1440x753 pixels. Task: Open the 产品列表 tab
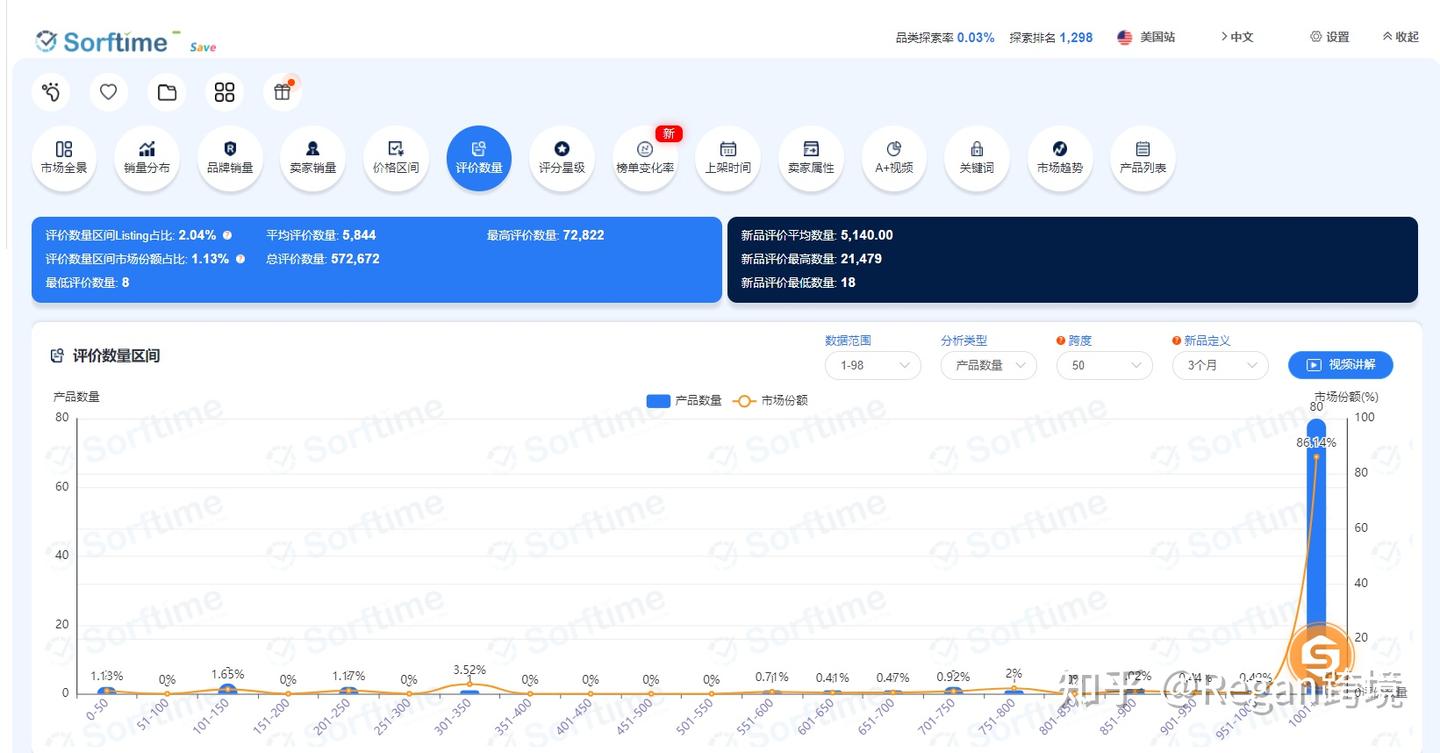pos(1143,158)
